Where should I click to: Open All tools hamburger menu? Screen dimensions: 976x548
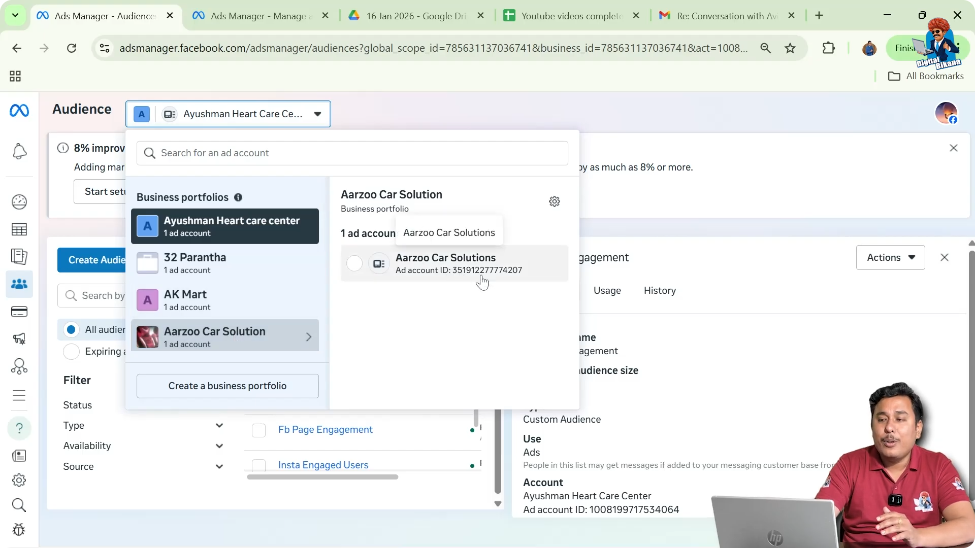pyautogui.click(x=19, y=395)
